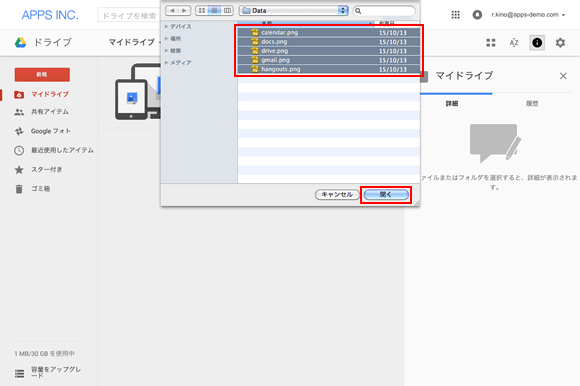Open the AZ sort options icon

click(x=514, y=43)
